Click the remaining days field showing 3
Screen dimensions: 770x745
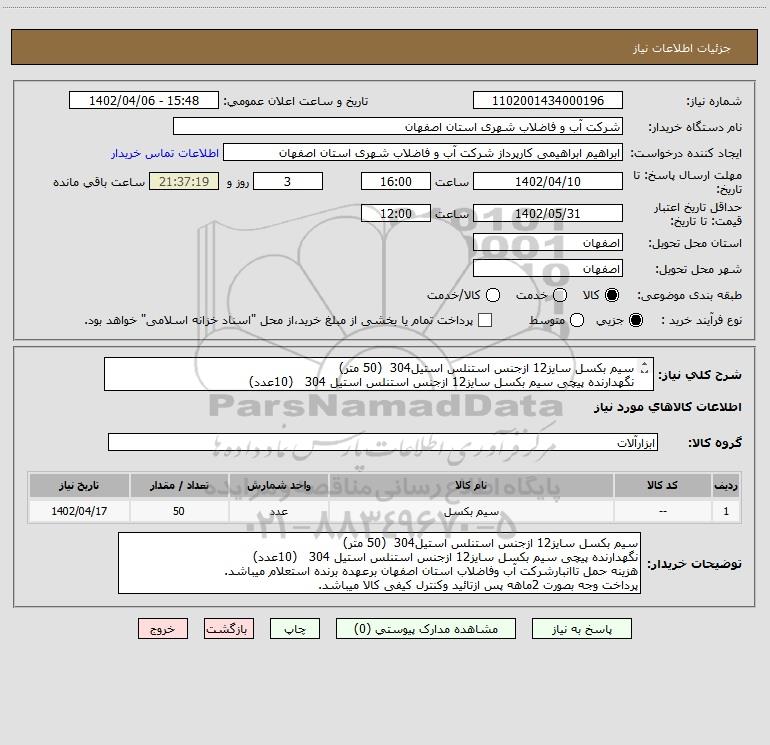coord(288,181)
